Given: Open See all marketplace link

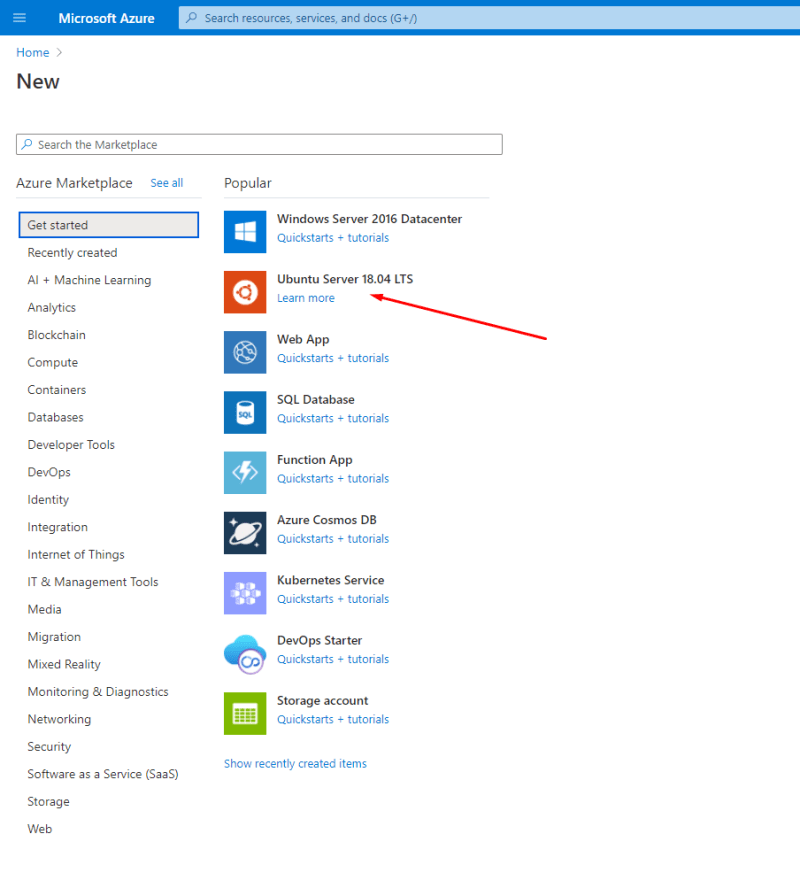Looking at the screenshot, I should (166, 183).
